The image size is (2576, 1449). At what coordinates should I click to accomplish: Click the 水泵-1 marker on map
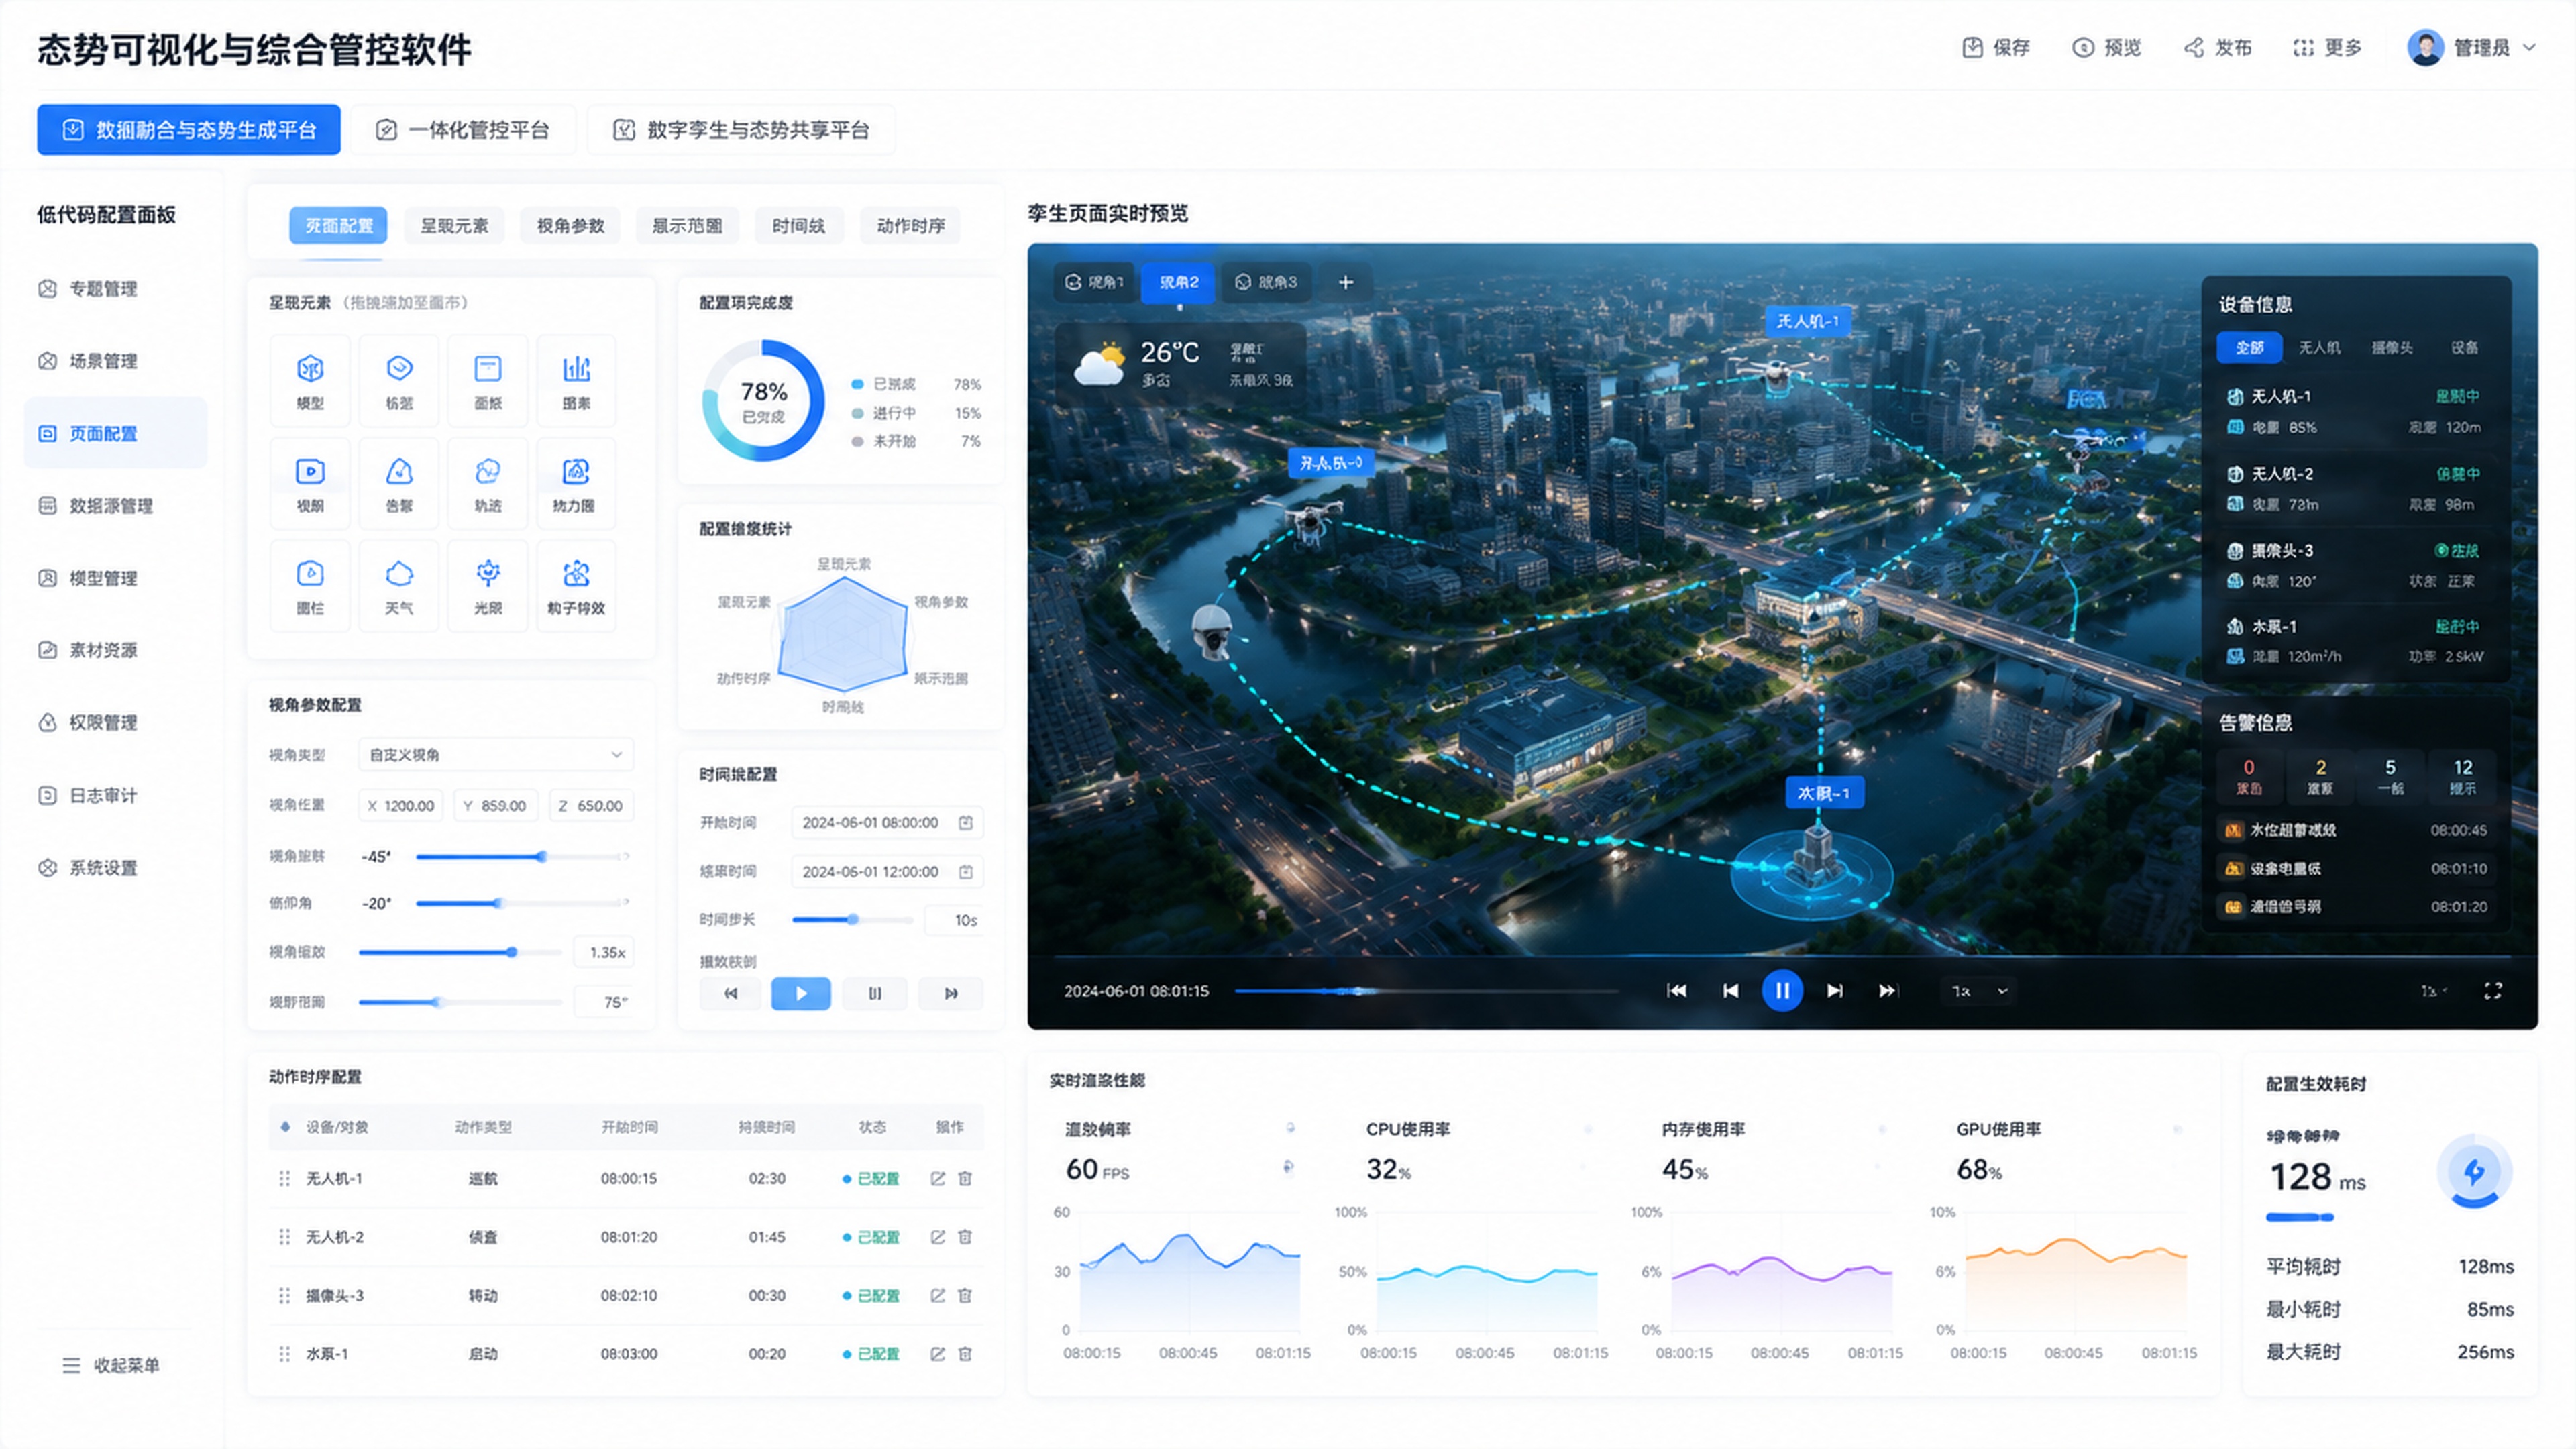[1824, 794]
